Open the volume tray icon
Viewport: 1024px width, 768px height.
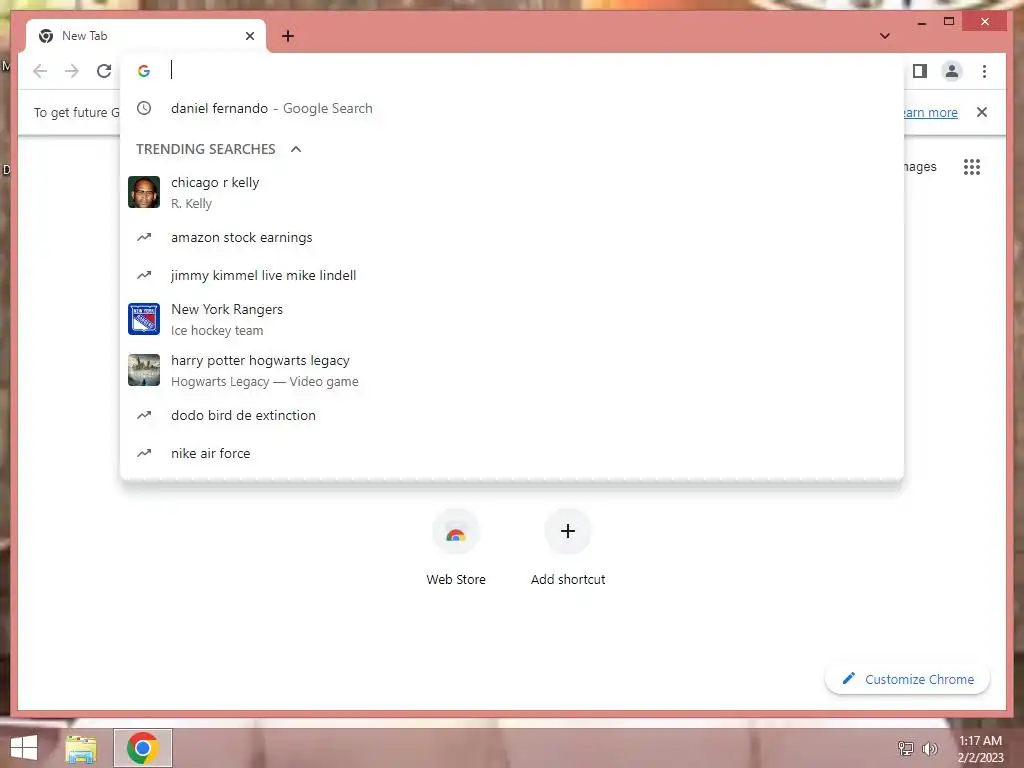click(x=929, y=748)
